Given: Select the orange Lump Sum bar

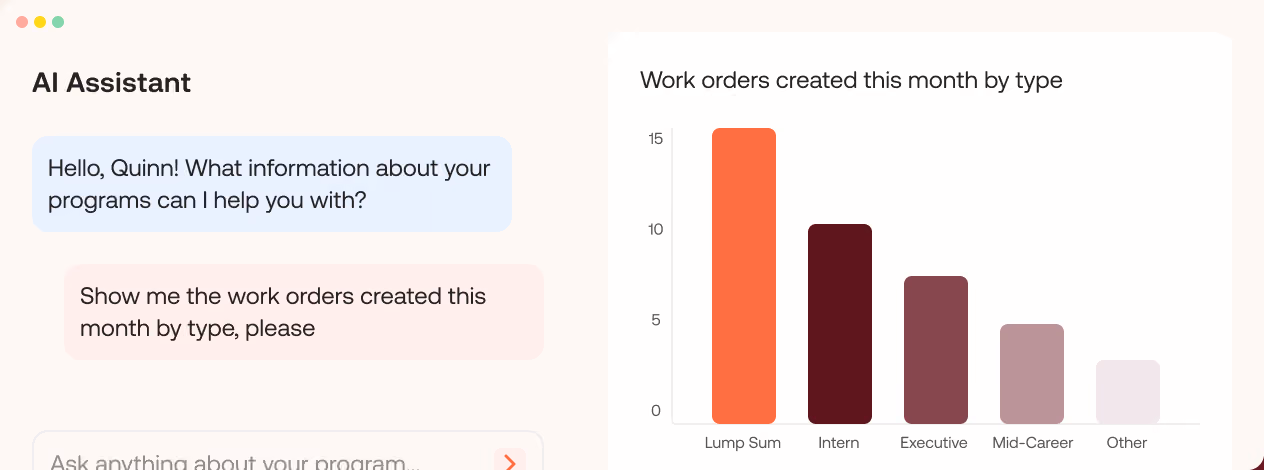Looking at the screenshot, I should point(744,276).
